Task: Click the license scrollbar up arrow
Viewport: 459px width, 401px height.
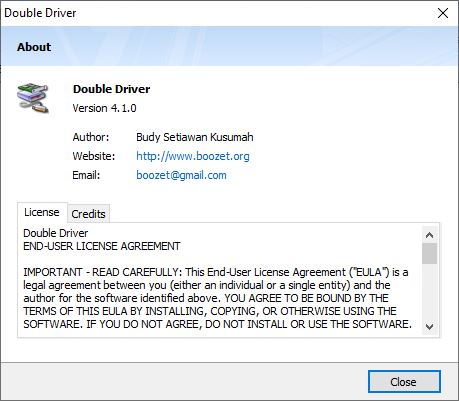Action: pyautogui.click(x=429, y=235)
